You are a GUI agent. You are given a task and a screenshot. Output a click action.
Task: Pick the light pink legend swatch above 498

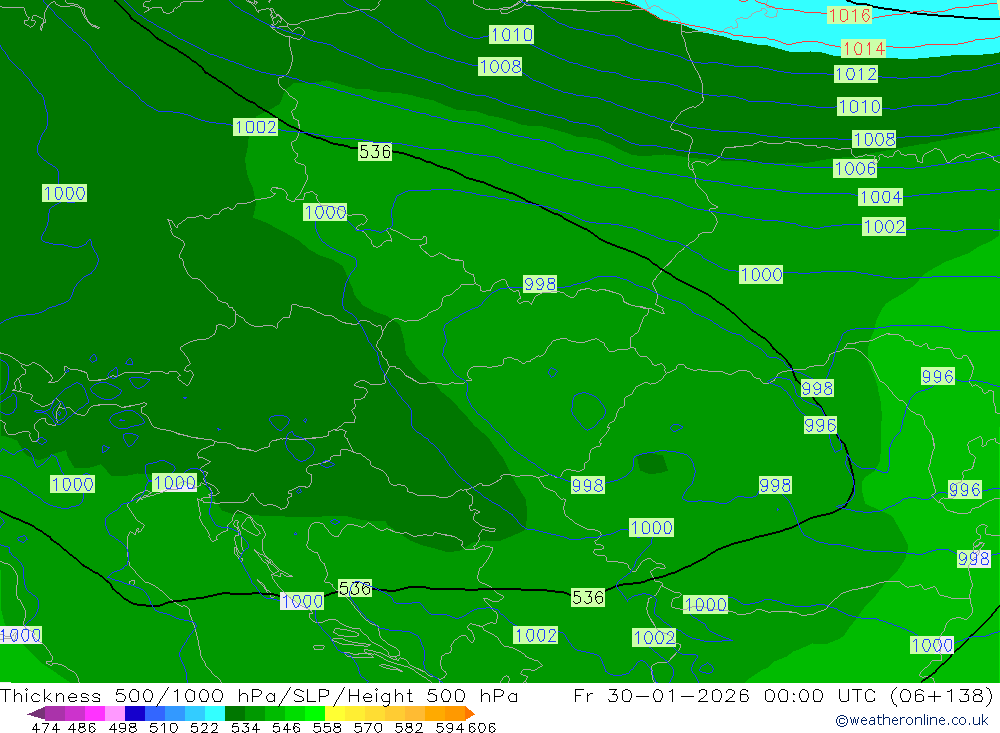115,713
